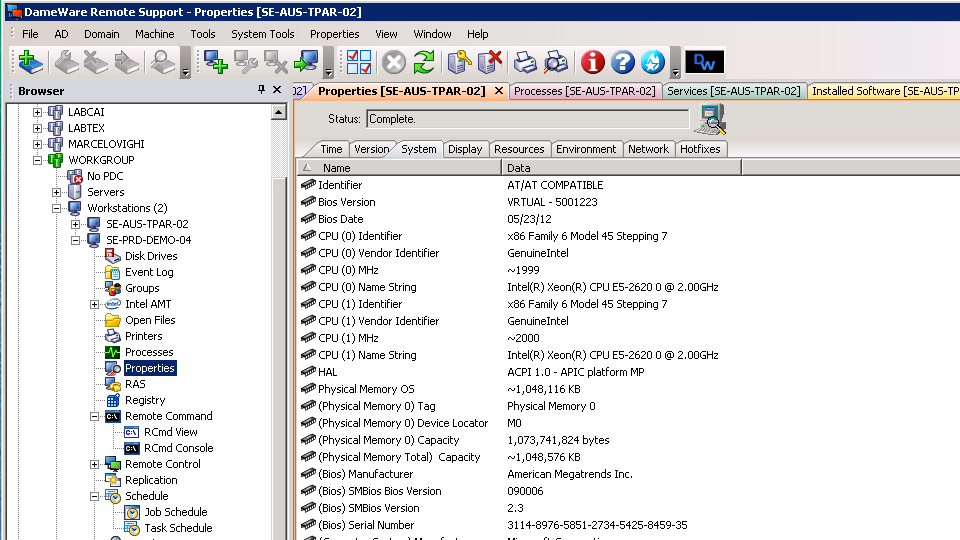Expand the MARCELOVIGHI domain node
The width and height of the screenshot is (960, 540).
(x=37, y=144)
